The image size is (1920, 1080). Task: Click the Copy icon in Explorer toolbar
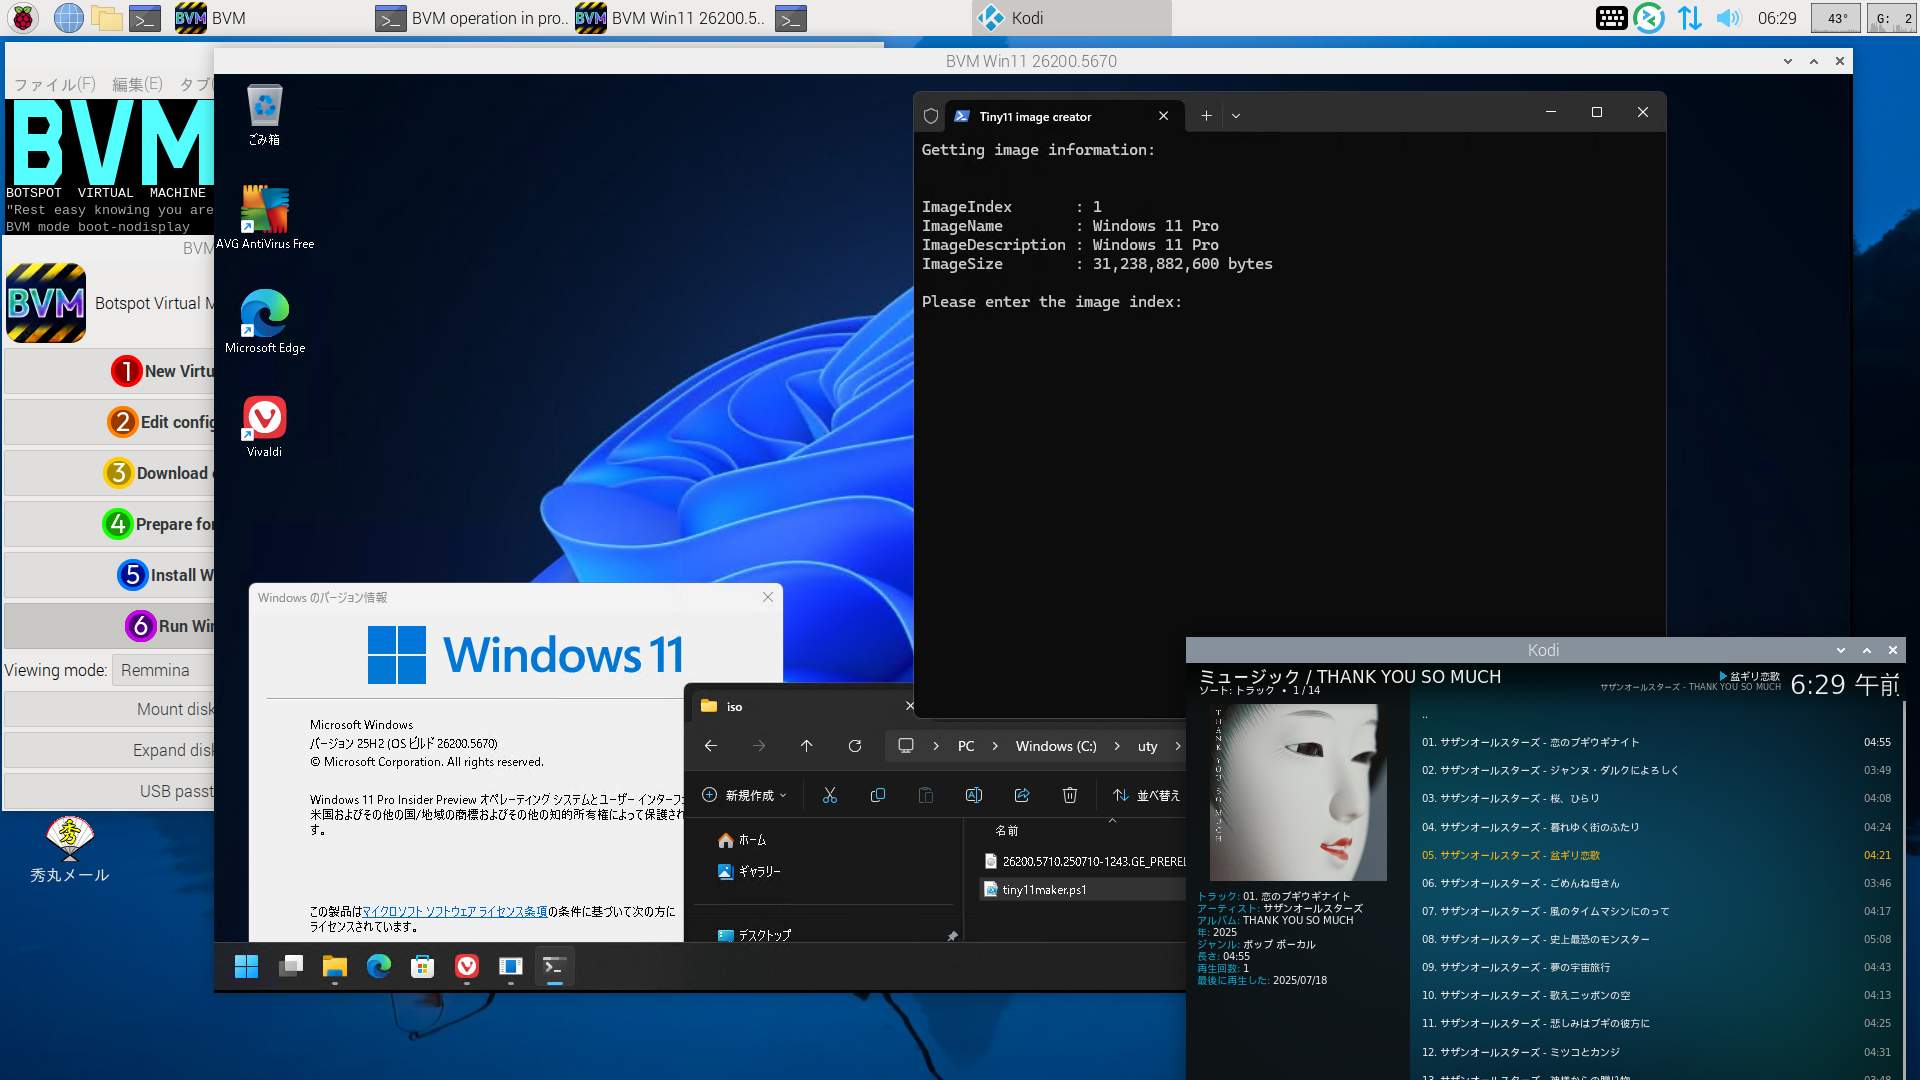[x=877, y=795]
